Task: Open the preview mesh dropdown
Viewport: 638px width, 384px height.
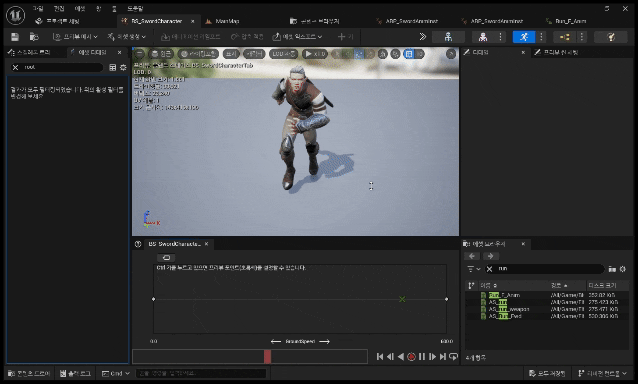Action: pyautogui.click(x=76, y=37)
